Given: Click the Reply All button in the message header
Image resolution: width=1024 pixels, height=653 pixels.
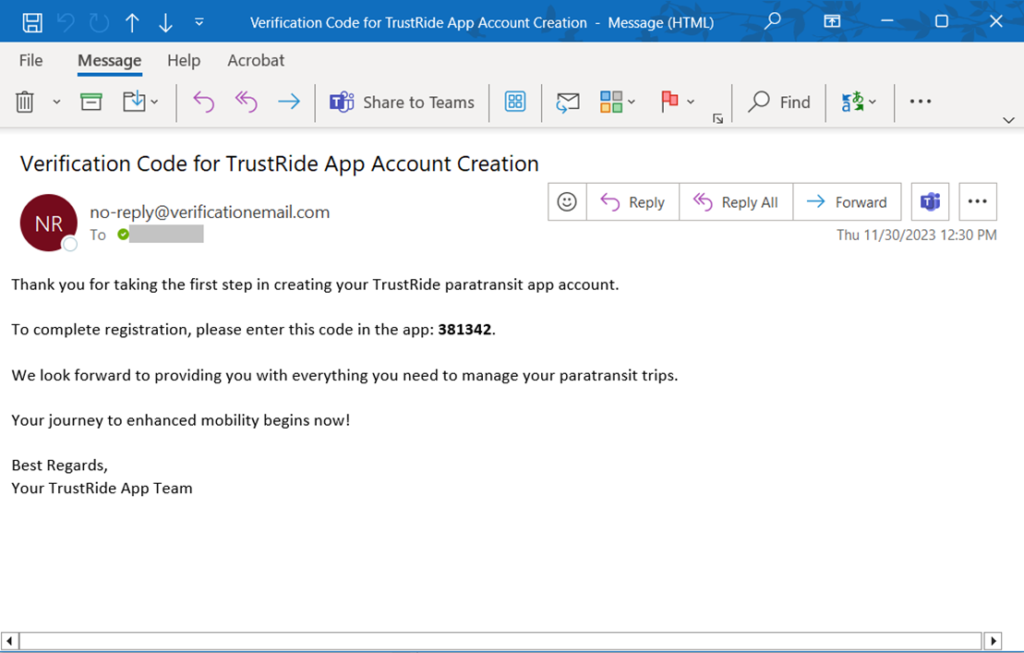Looking at the screenshot, I should click(x=736, y=202).
